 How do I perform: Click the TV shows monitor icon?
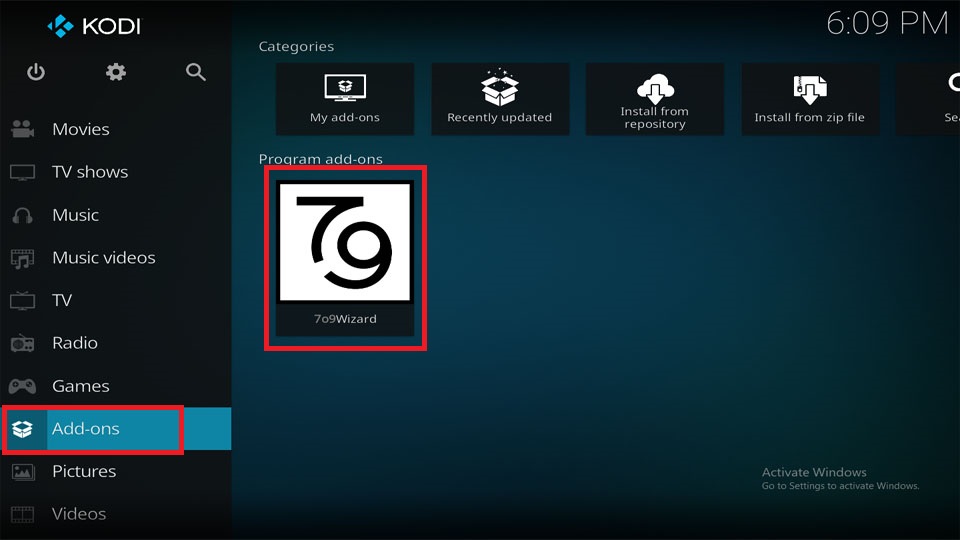click(23, 172)
